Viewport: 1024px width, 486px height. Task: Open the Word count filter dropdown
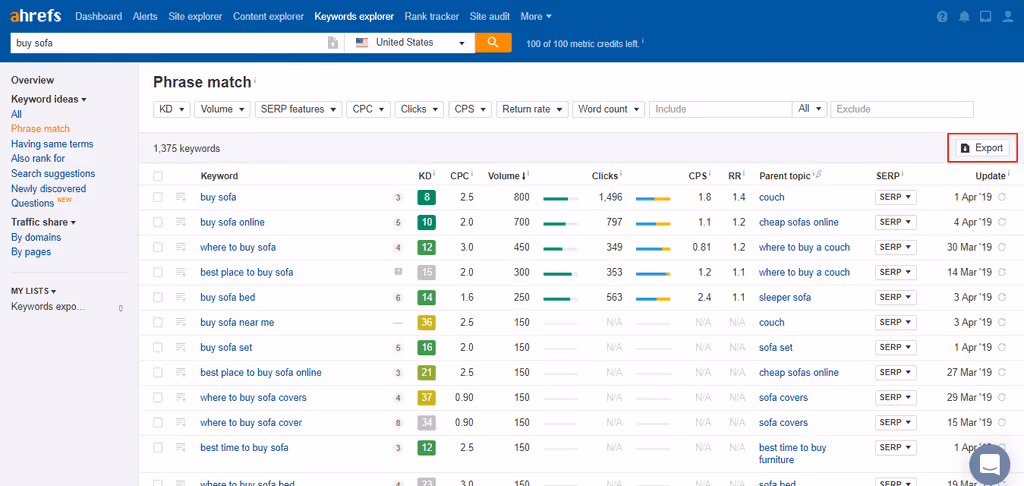click(609, 109)
